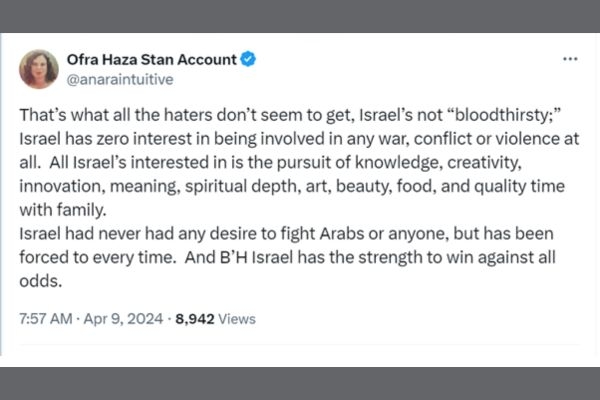Screen dimensions: 600x400
Task: Click the gray bar above the post
Action: (x=300, y=16)
